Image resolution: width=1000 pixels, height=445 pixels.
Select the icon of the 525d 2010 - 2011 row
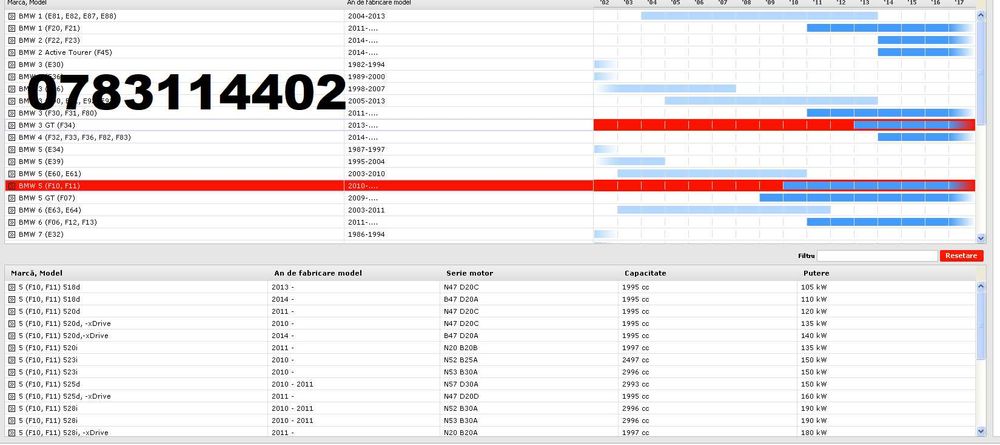click(11, 384)
